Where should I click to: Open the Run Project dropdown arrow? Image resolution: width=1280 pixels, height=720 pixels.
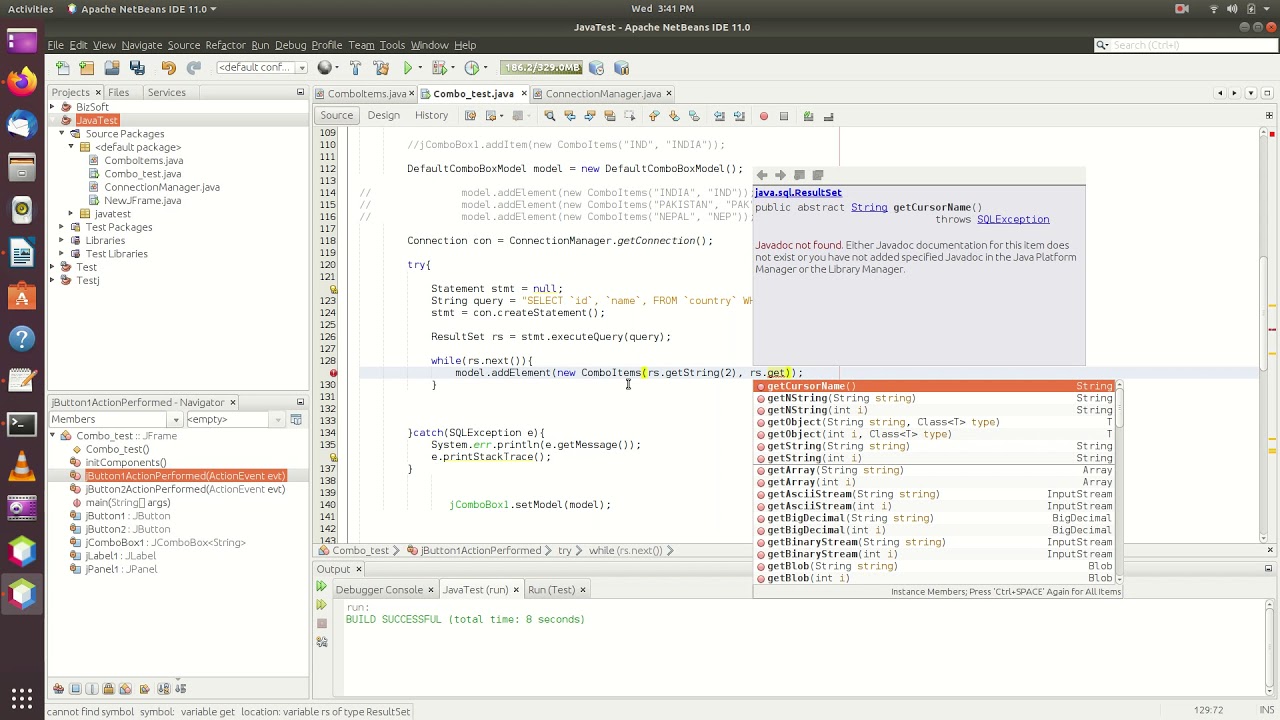(421, 68)
